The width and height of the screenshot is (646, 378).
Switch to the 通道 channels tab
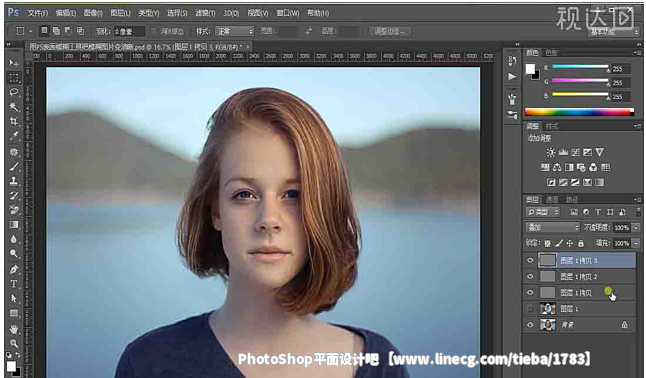click(x=552, y=200)
